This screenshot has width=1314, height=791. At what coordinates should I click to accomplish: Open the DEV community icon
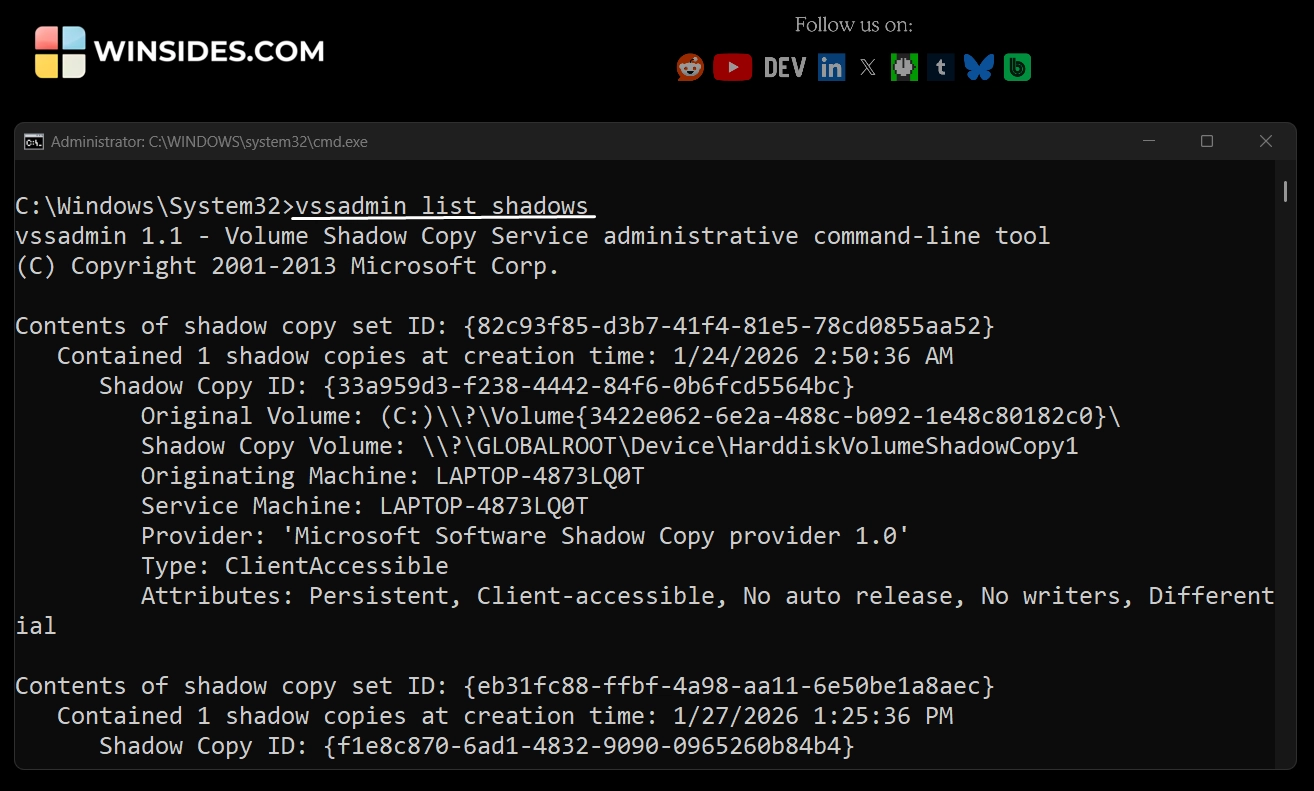coord(784,67)
